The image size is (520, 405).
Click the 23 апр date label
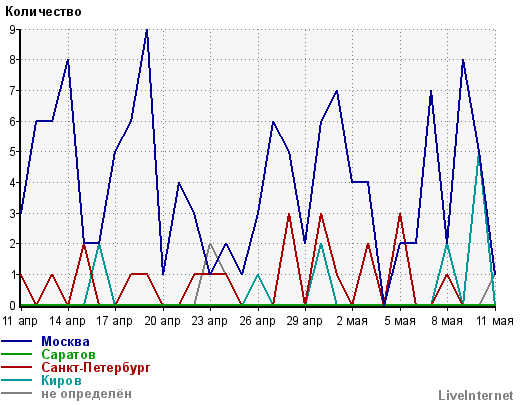209,321
